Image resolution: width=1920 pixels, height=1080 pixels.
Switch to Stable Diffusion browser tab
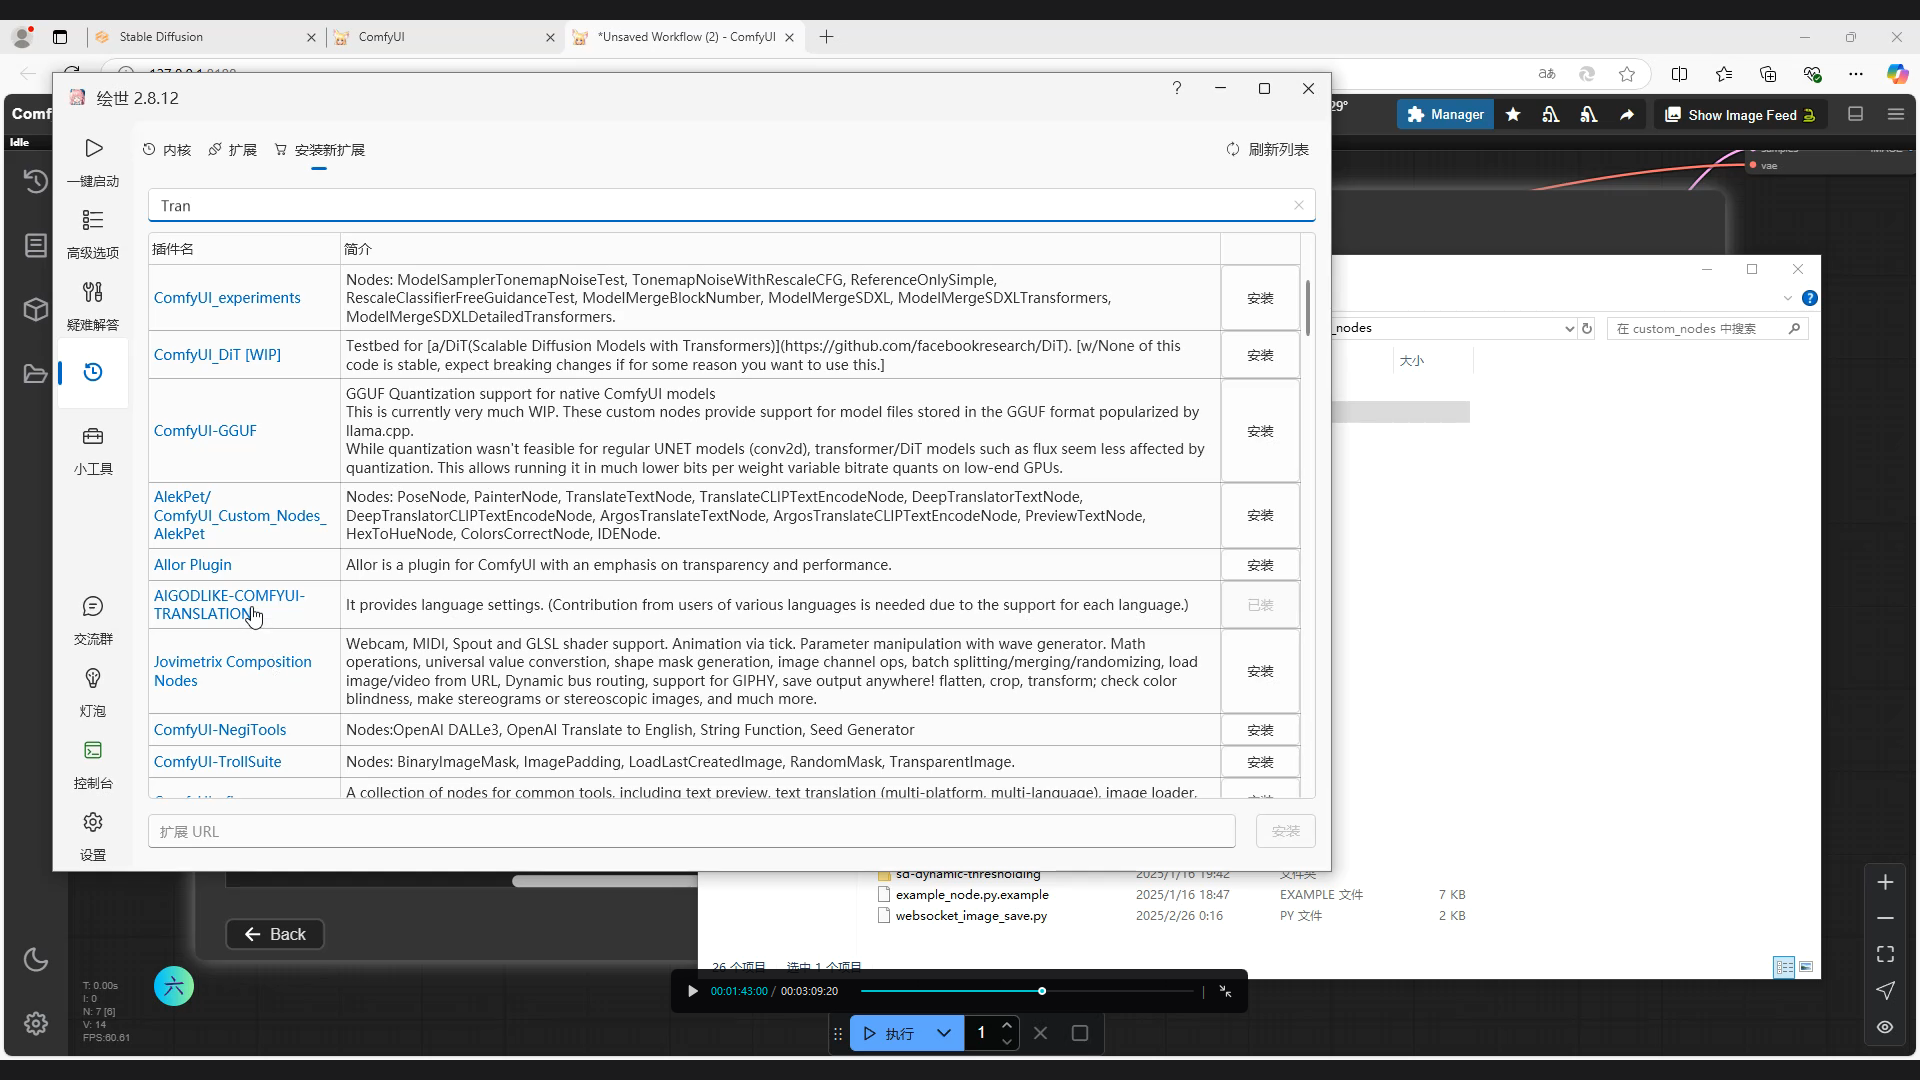pyautogui.click(x=205, y=37)
